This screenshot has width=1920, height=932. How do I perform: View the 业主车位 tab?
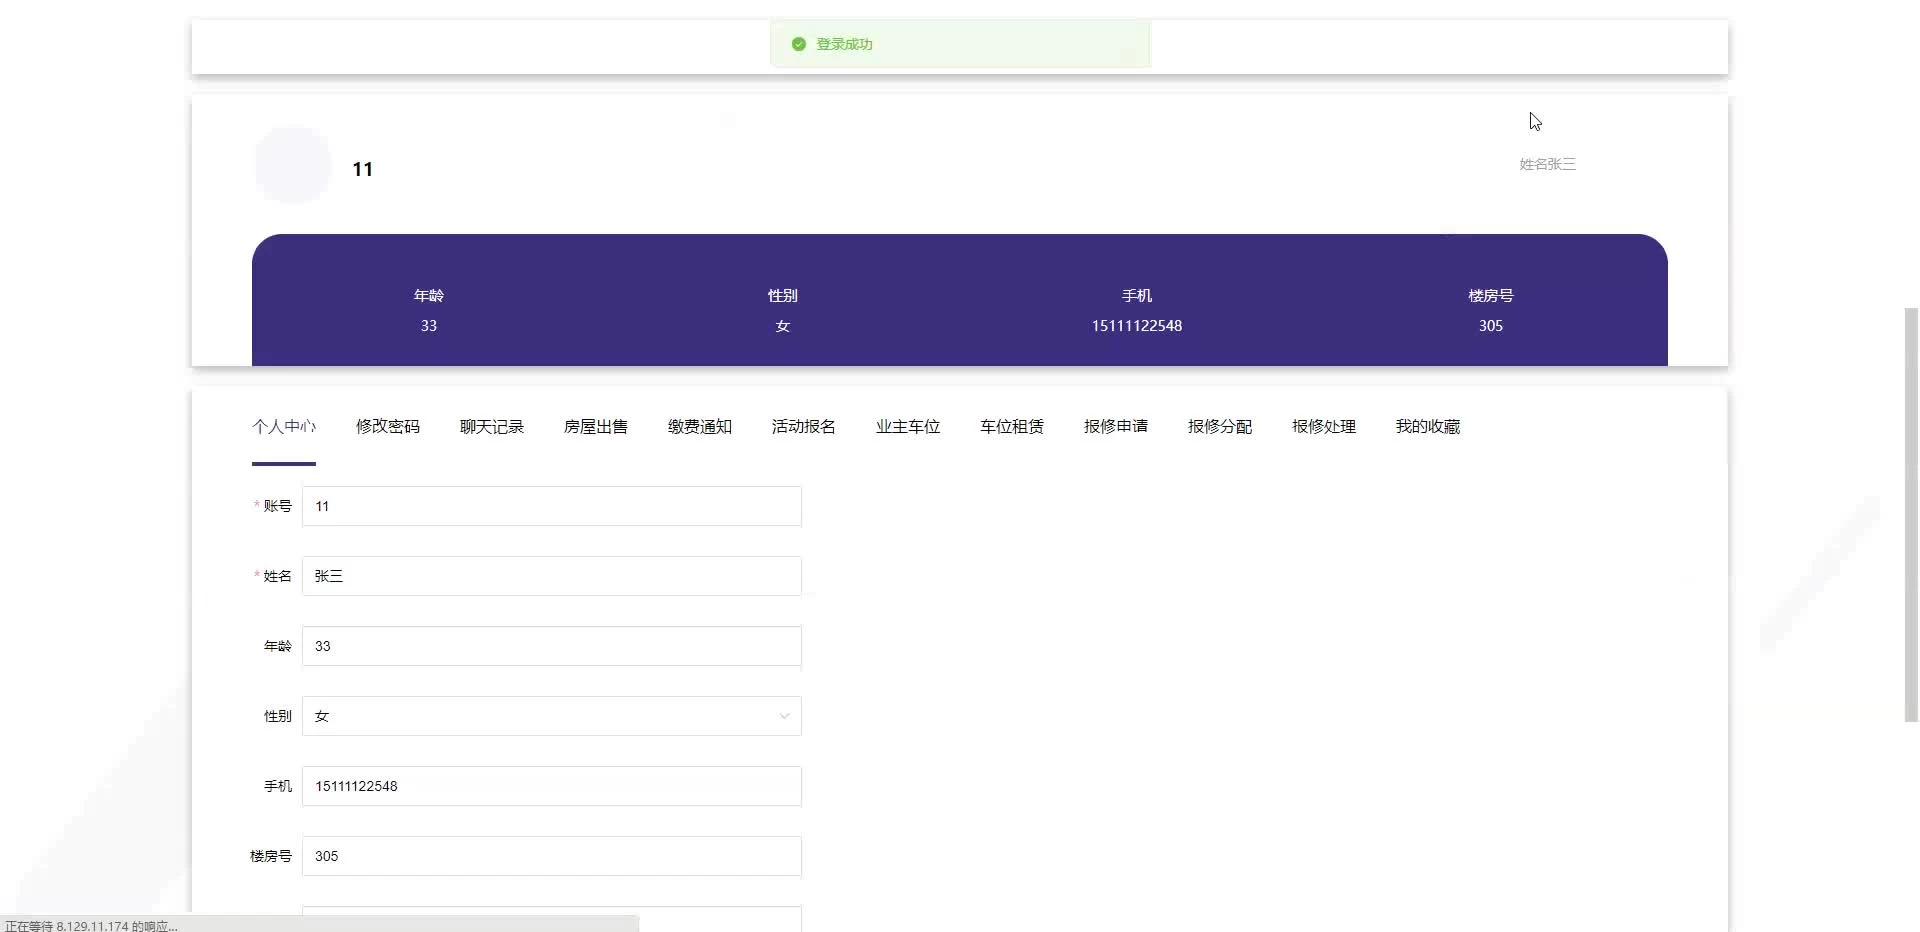pos(908,427)
